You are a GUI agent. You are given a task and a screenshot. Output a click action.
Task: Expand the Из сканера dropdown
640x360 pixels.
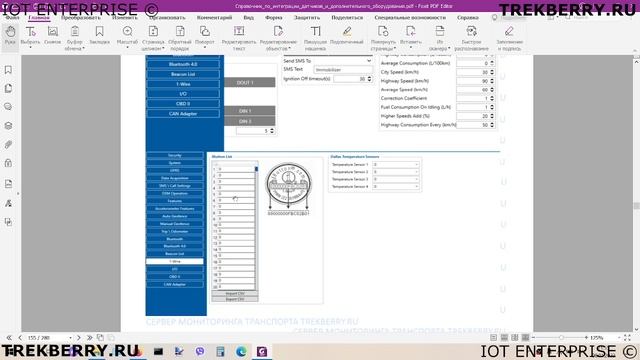(449, 49)
